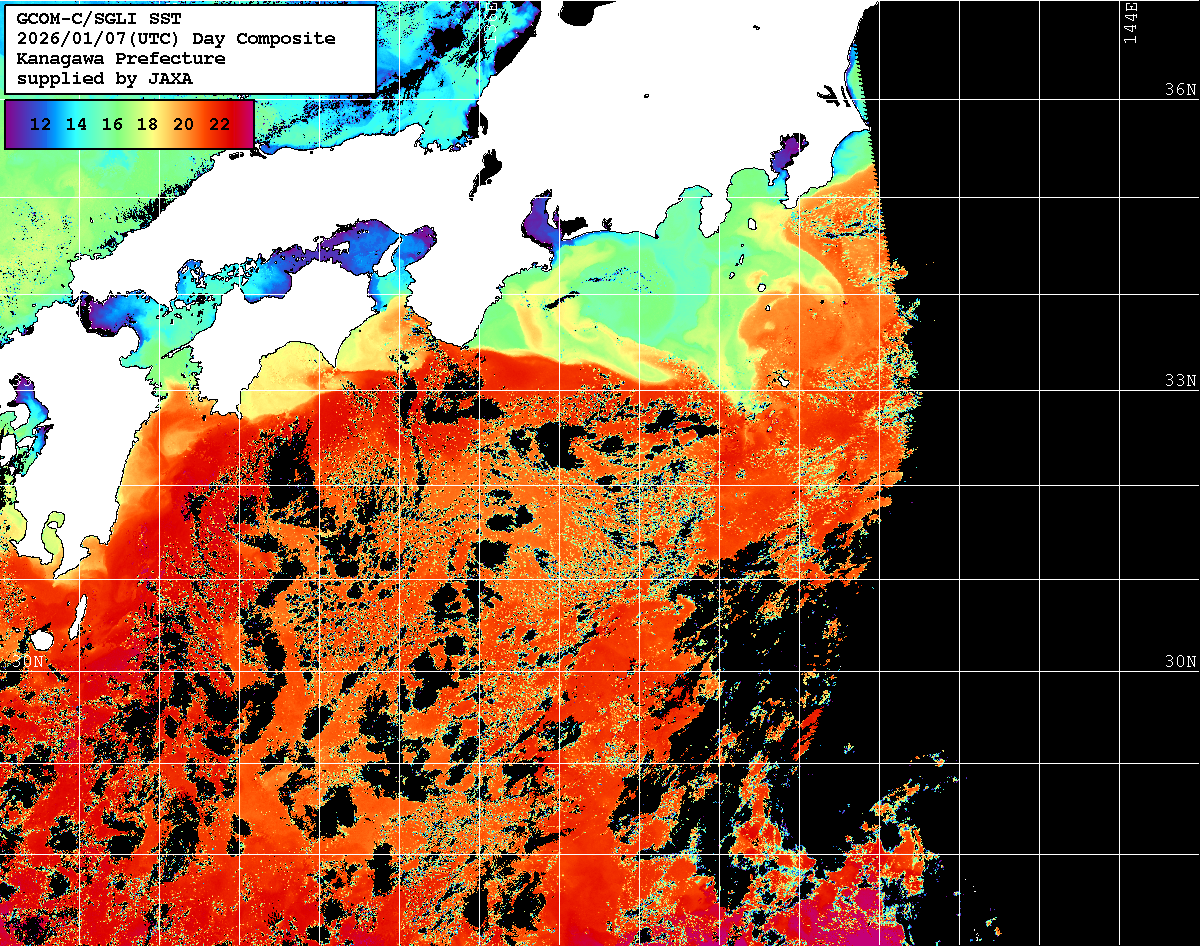This screenshot has height=946, width=1200.
Task: Click the 33N latitude label at right
Action: (1179, 381)
